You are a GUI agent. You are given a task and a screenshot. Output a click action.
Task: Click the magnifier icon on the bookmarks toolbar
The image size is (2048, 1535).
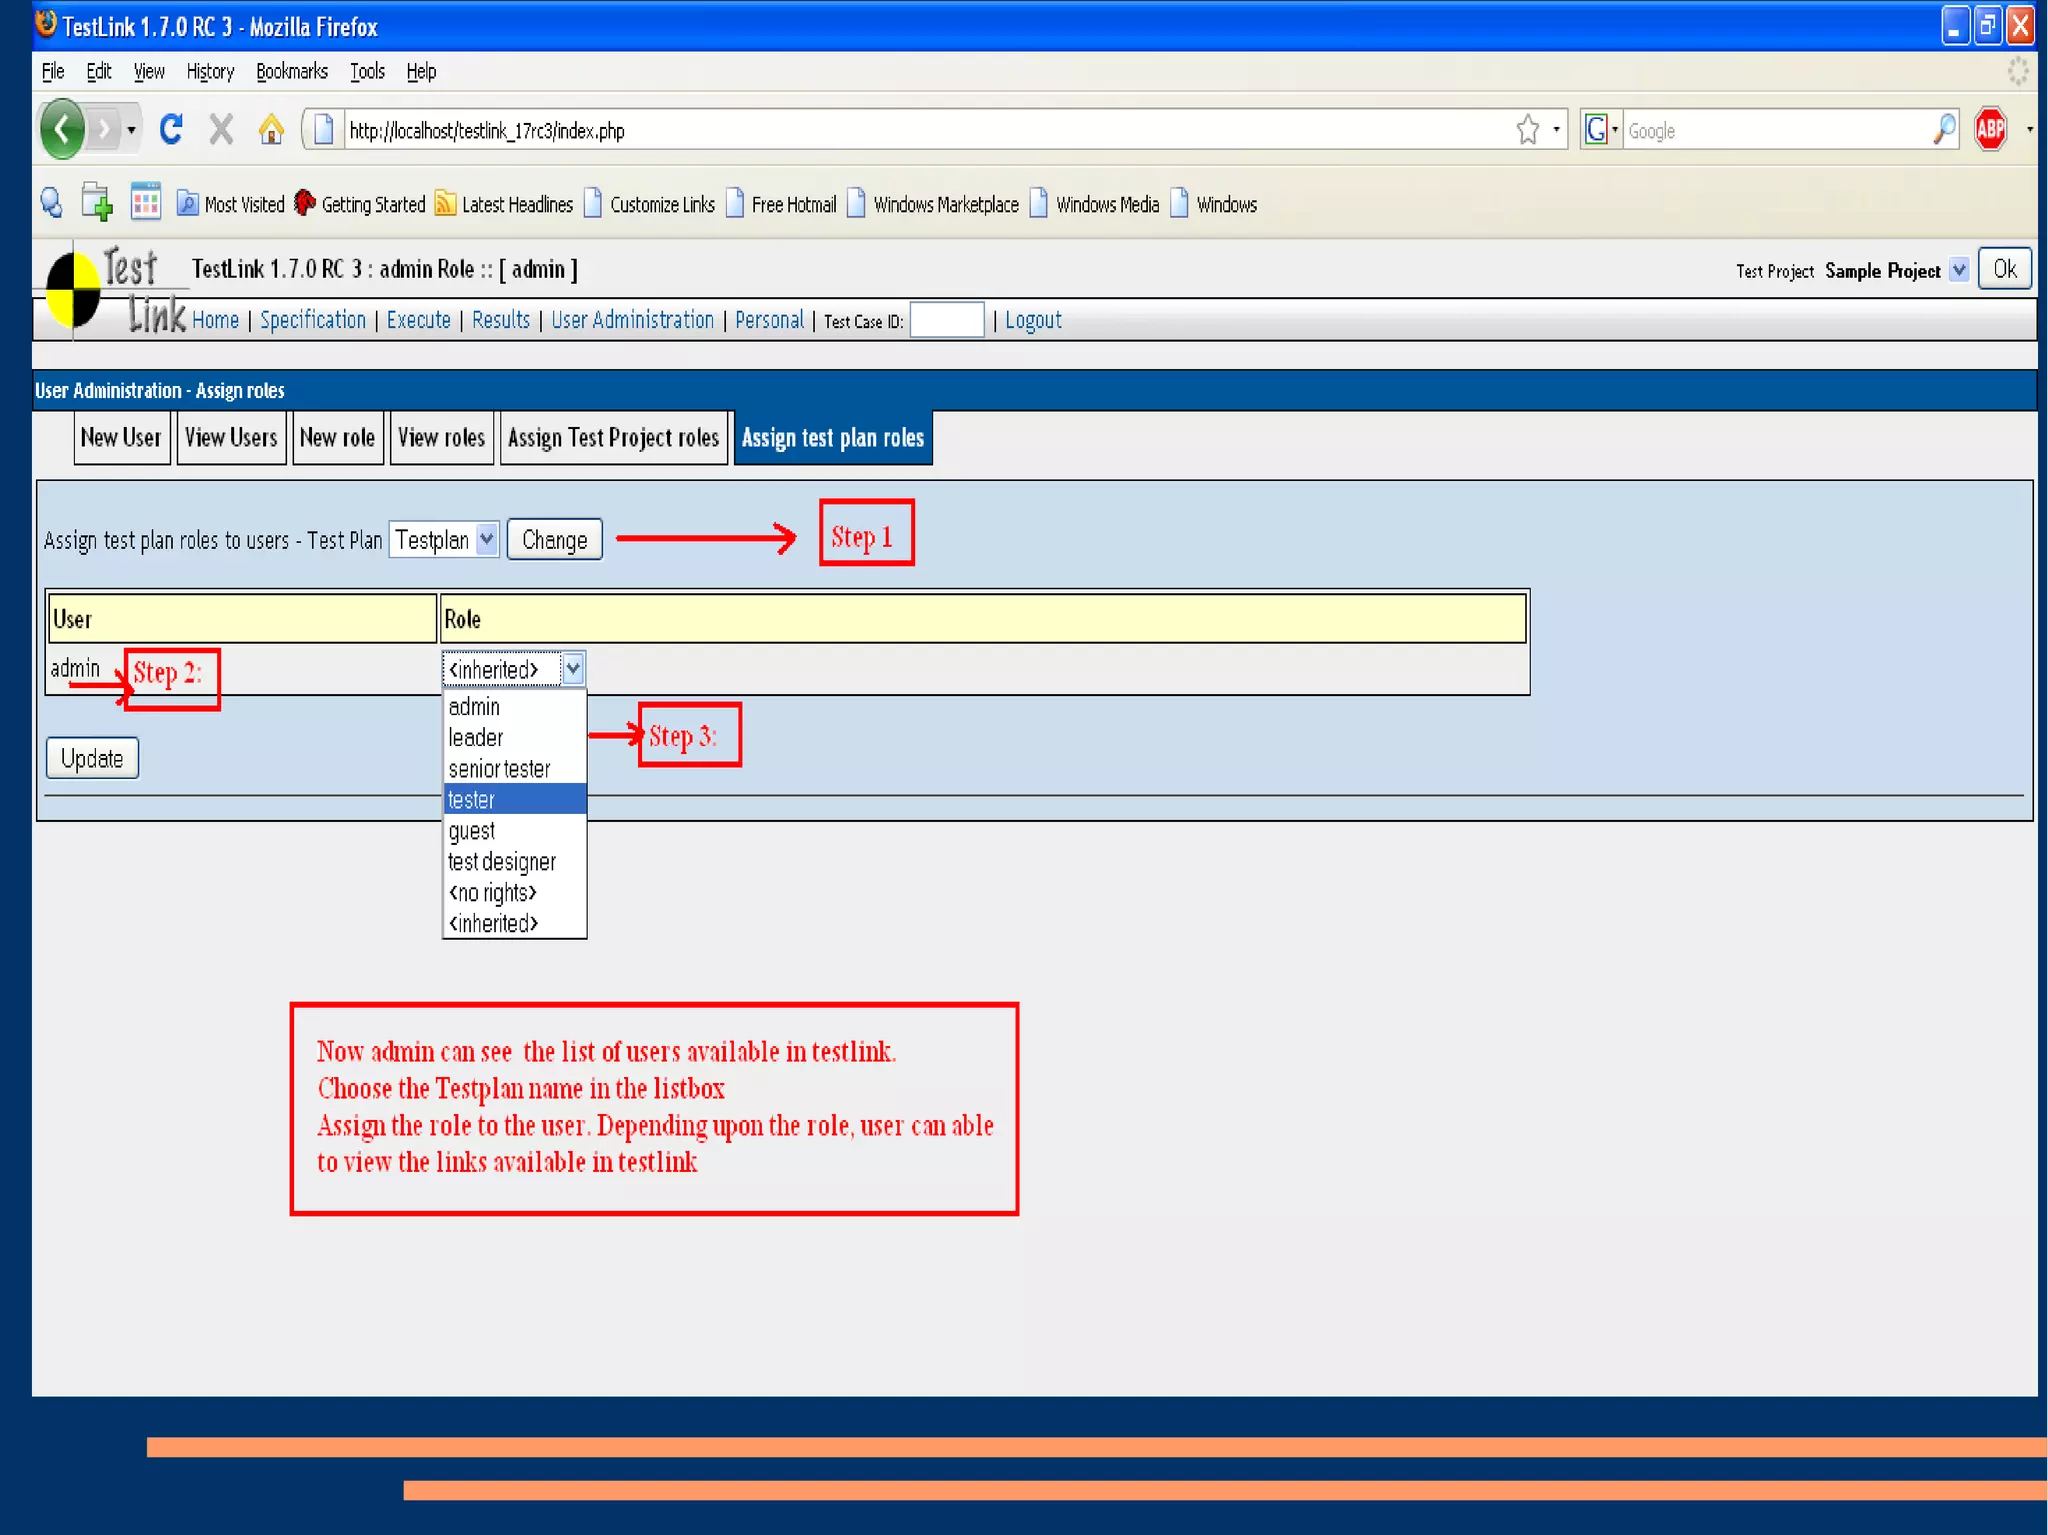pos(52,203)
